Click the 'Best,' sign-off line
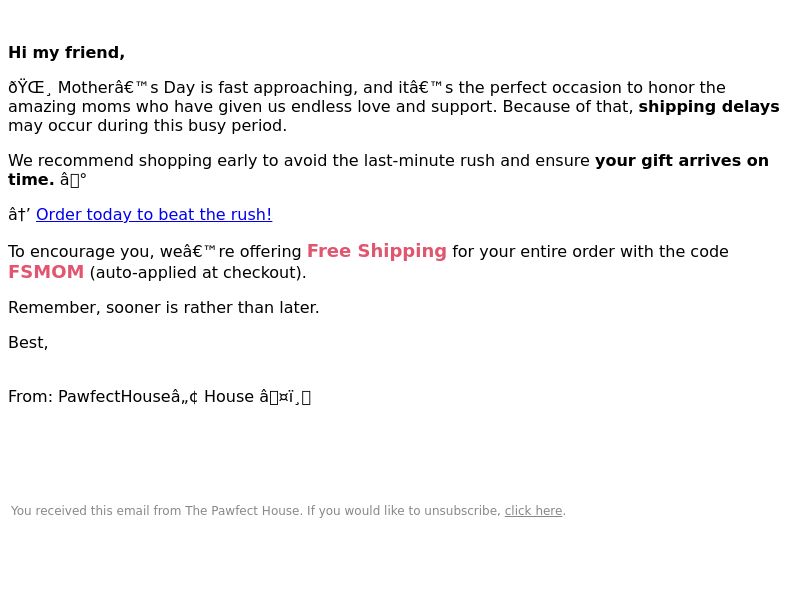This screenshot has height=600, width=800. coord(28,343)
